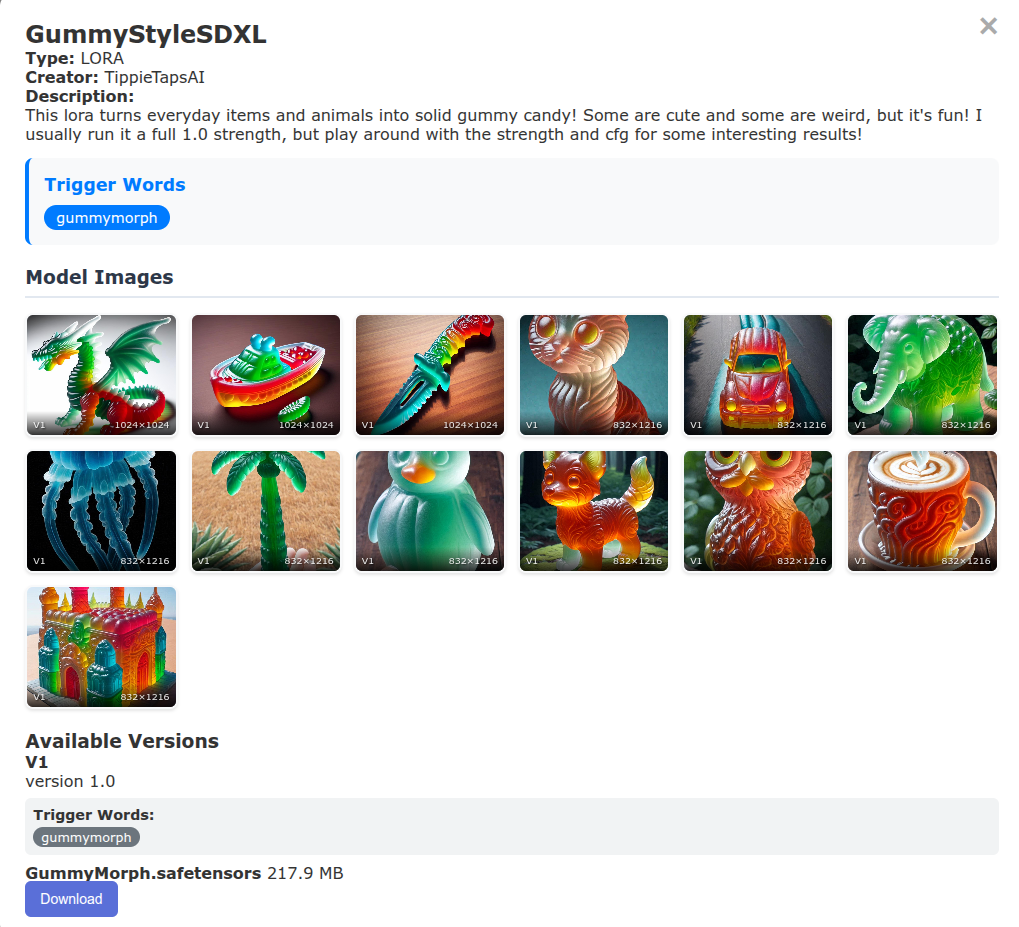Download GummyMorph.safetensors file
This screenshot has height=927, width=1019.
(71, 898)
